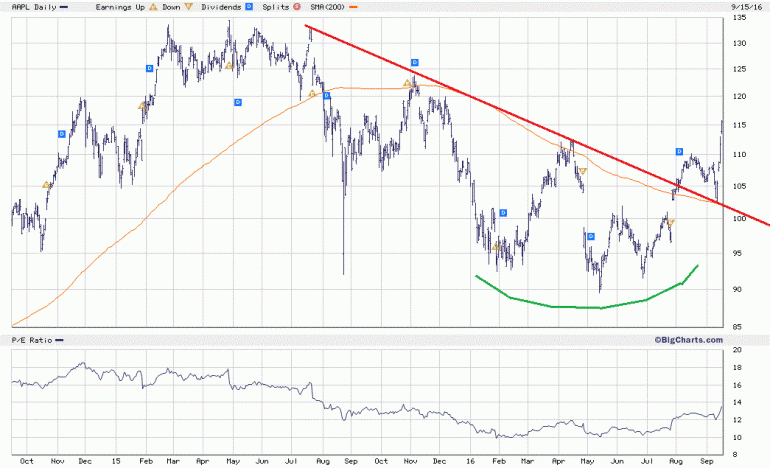Click the Earnings Up triangle legend icon
Screen dimensions: 770x468
tap(153, 7)
